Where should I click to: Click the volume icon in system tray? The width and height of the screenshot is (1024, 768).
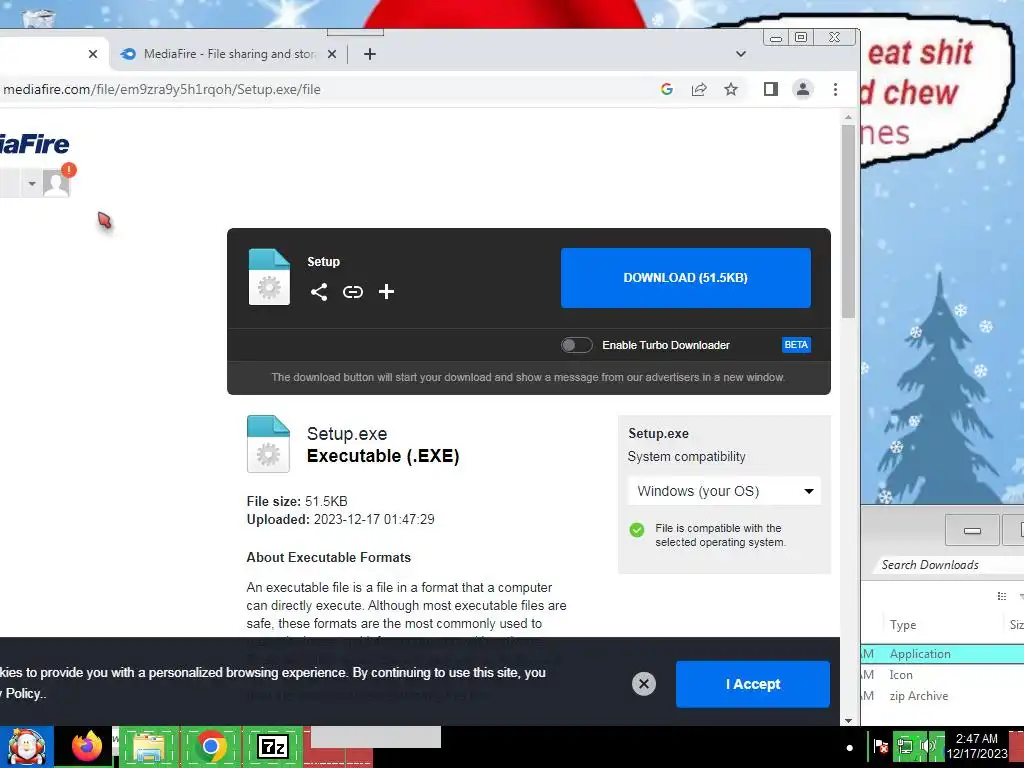point(927,746)
